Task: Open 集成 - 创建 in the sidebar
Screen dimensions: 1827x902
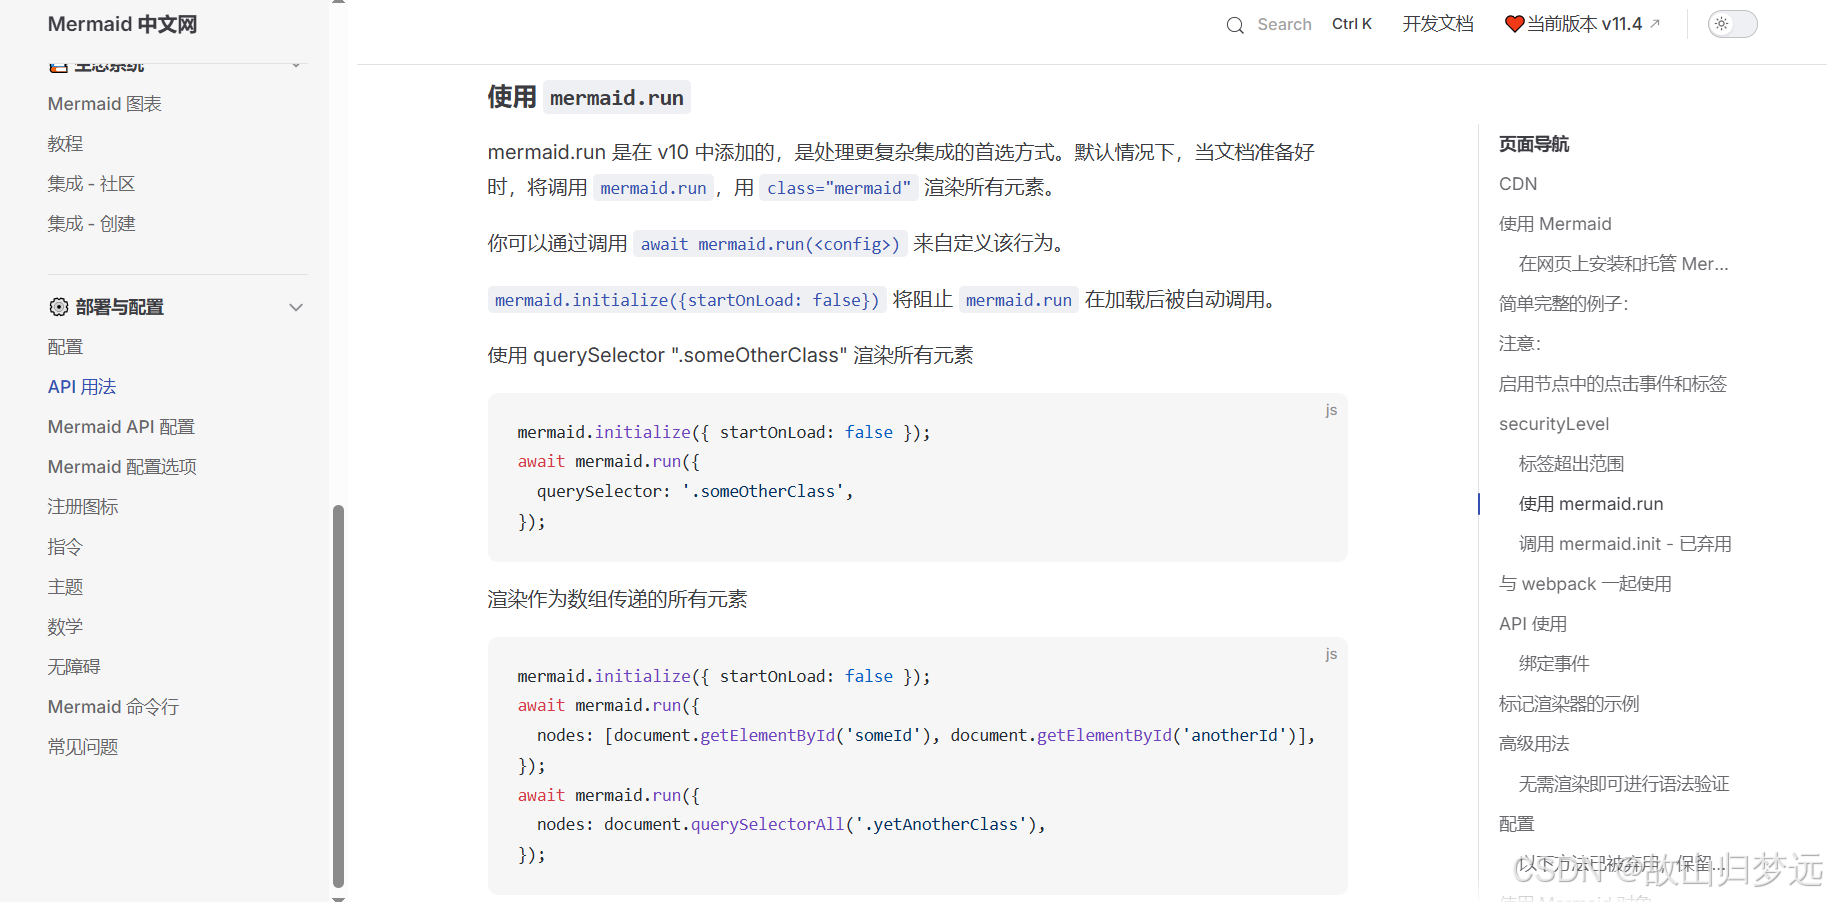Action: [91, 224]
